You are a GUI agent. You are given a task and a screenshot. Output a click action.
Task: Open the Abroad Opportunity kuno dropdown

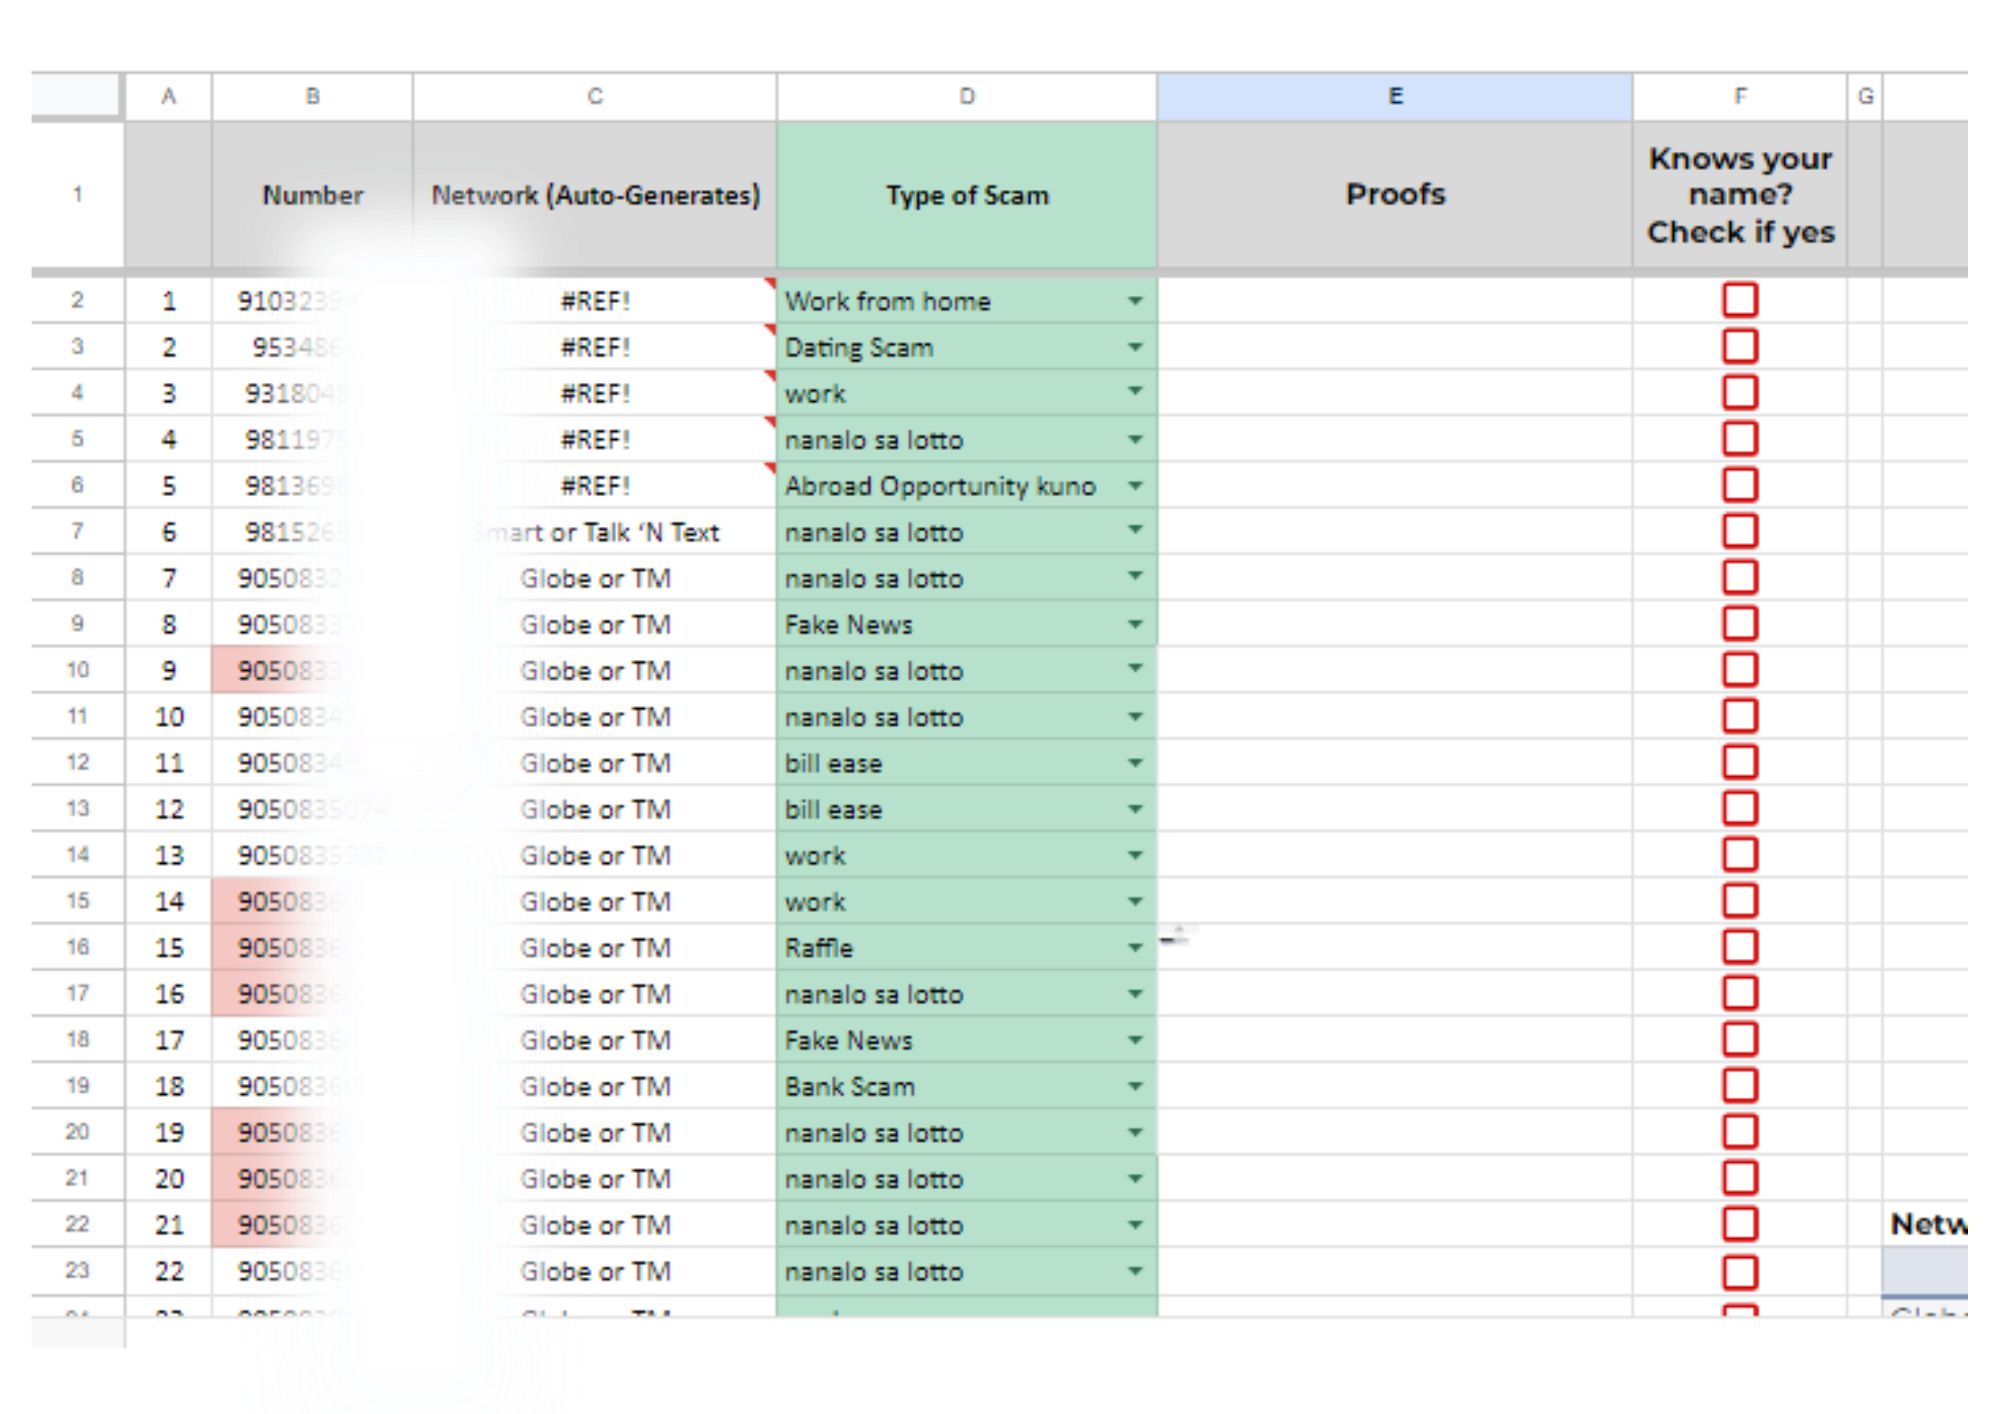1134,486
